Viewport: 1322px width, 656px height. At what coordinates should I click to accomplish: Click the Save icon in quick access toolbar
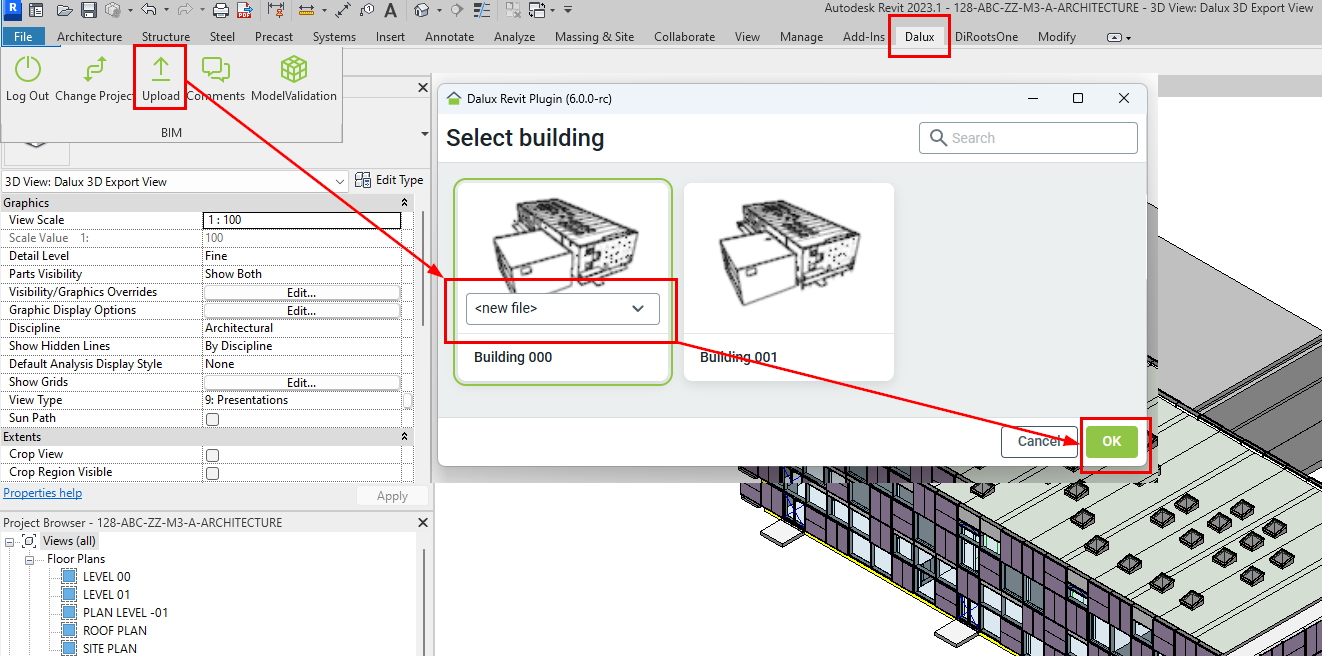[88, 11]
